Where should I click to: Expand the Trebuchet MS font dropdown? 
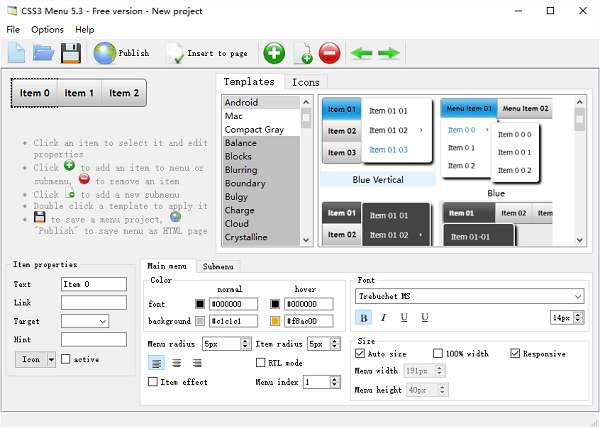click(578, 296)
